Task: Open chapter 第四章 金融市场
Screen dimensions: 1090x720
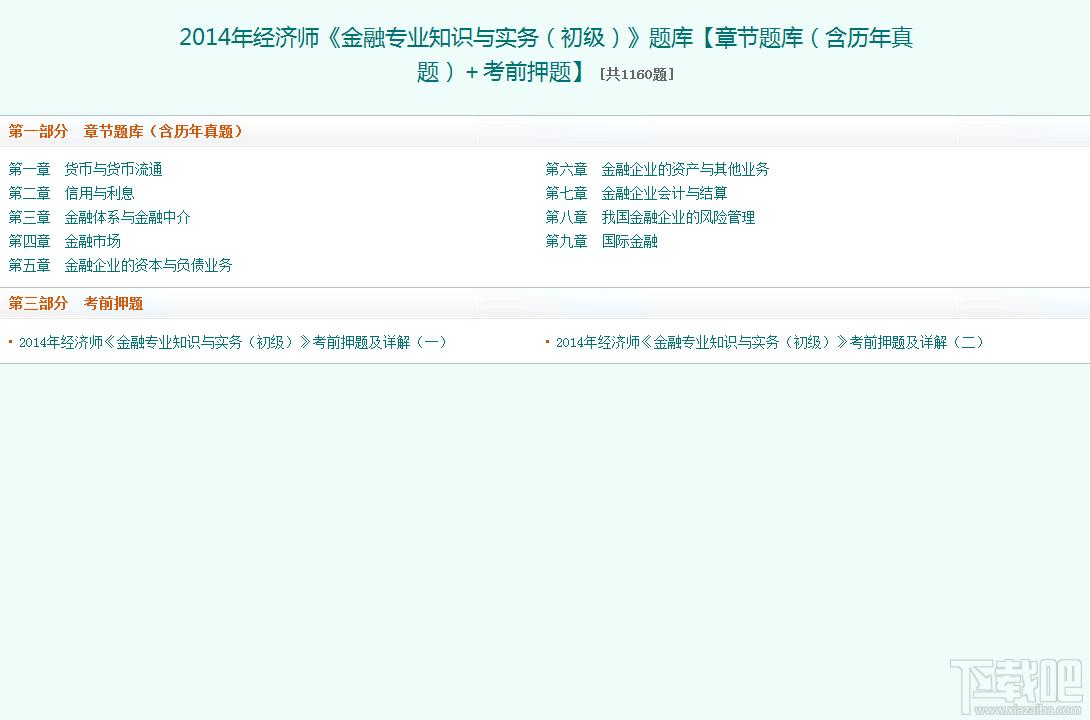Action: point(64,241)
